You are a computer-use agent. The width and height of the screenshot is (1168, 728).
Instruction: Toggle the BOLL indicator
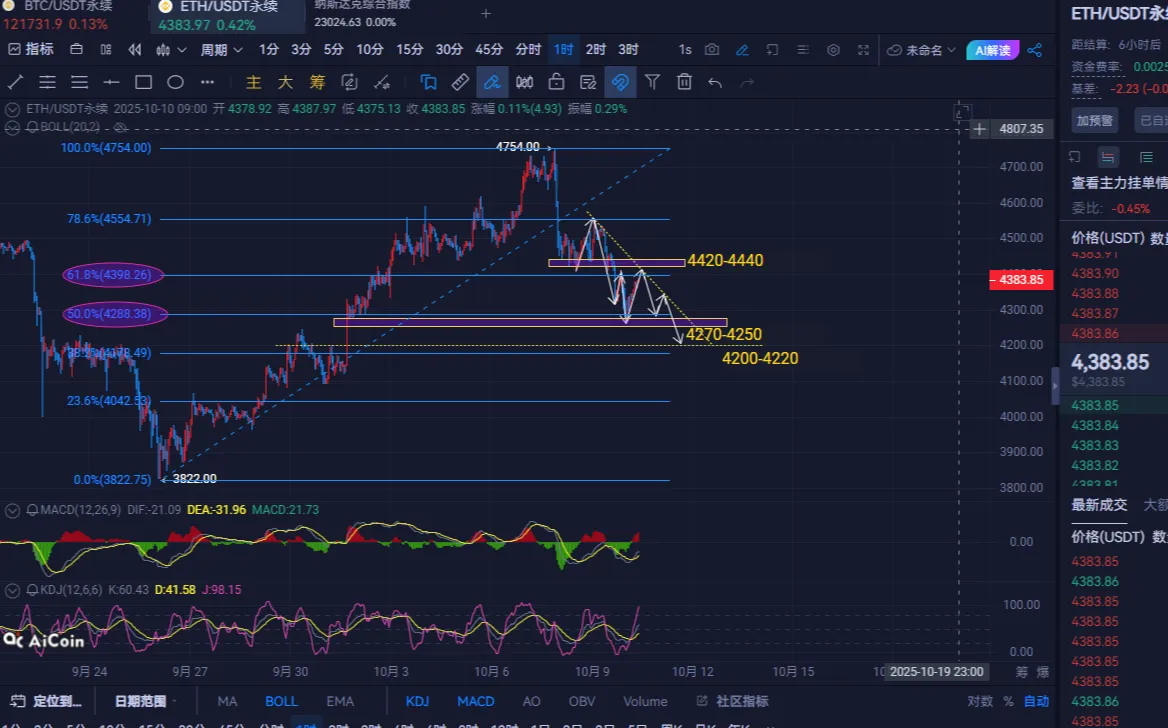click(281, 701)
